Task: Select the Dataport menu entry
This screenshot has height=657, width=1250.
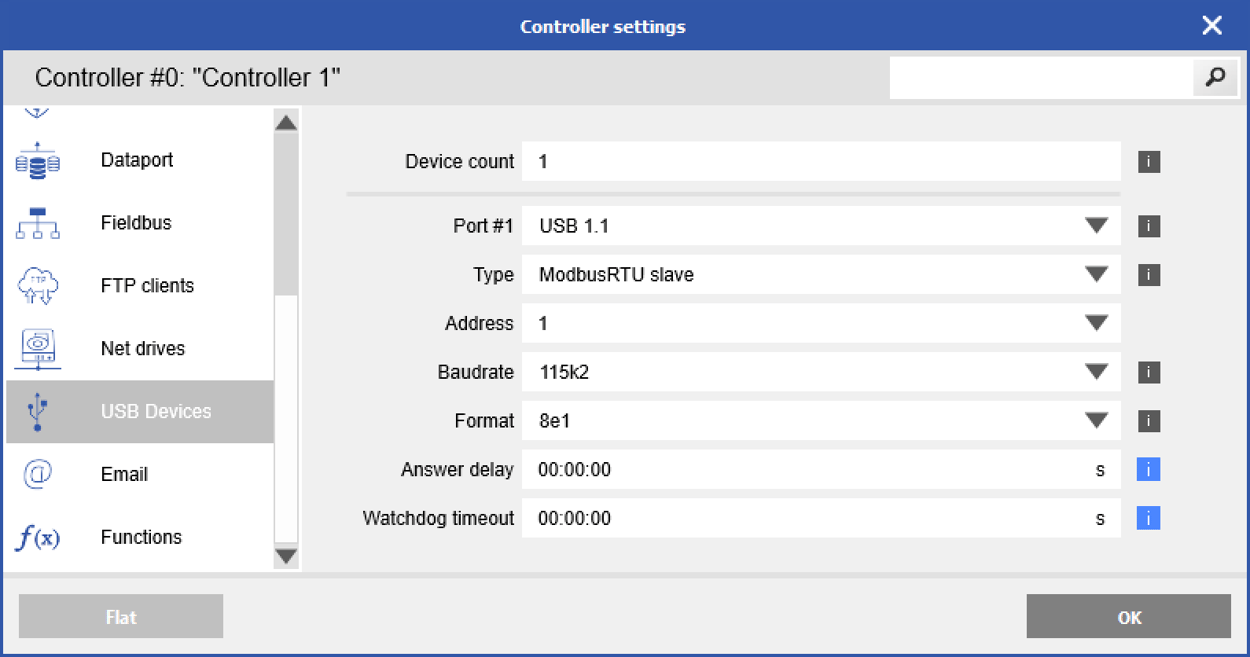Action: point(136,160)
